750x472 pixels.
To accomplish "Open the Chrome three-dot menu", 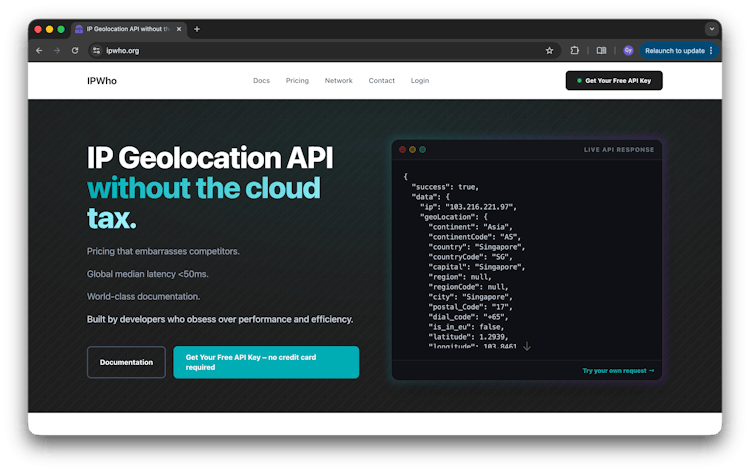I will 711,50.
